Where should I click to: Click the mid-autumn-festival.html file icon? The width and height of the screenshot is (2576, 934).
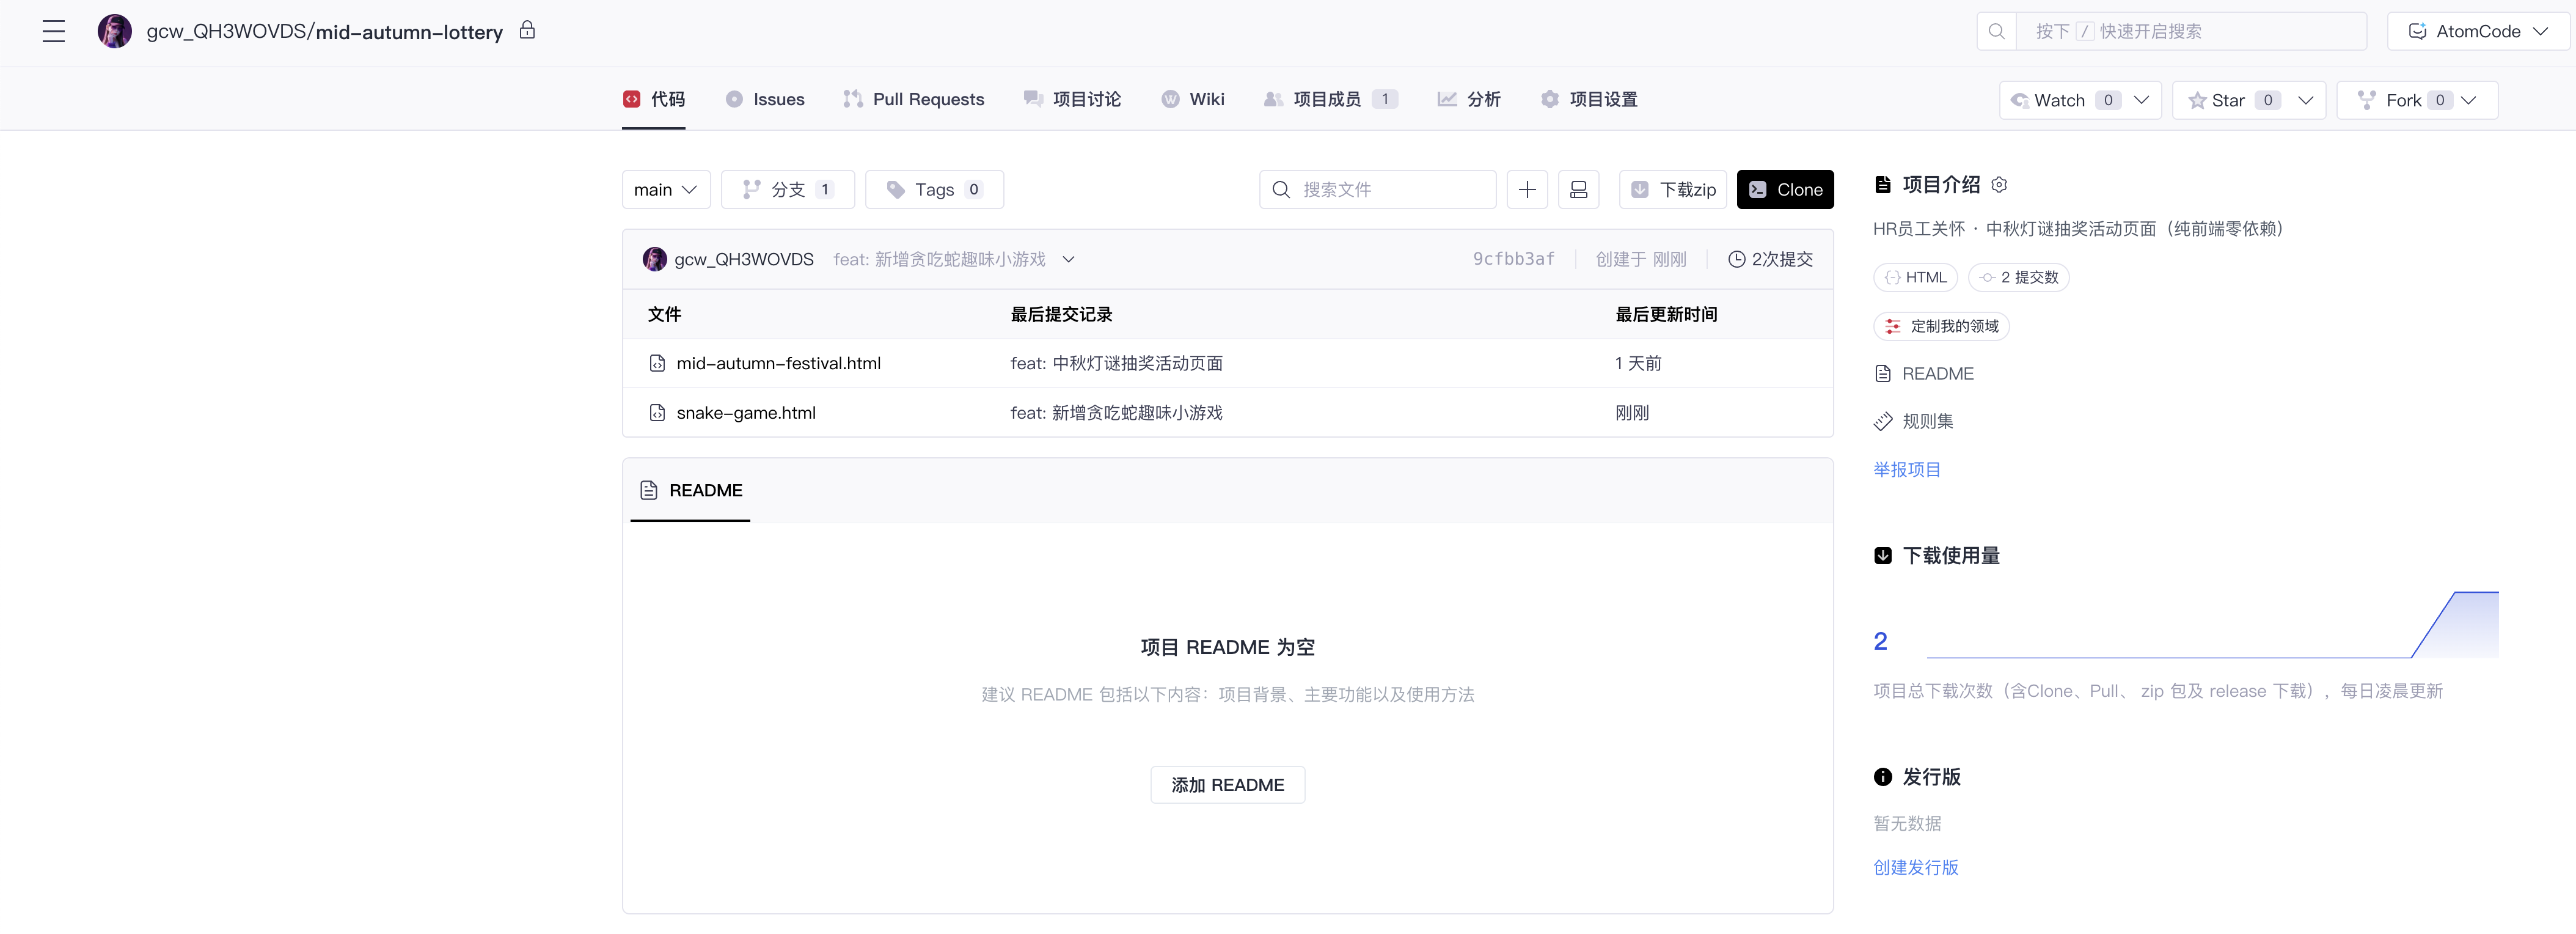(657, 364)
